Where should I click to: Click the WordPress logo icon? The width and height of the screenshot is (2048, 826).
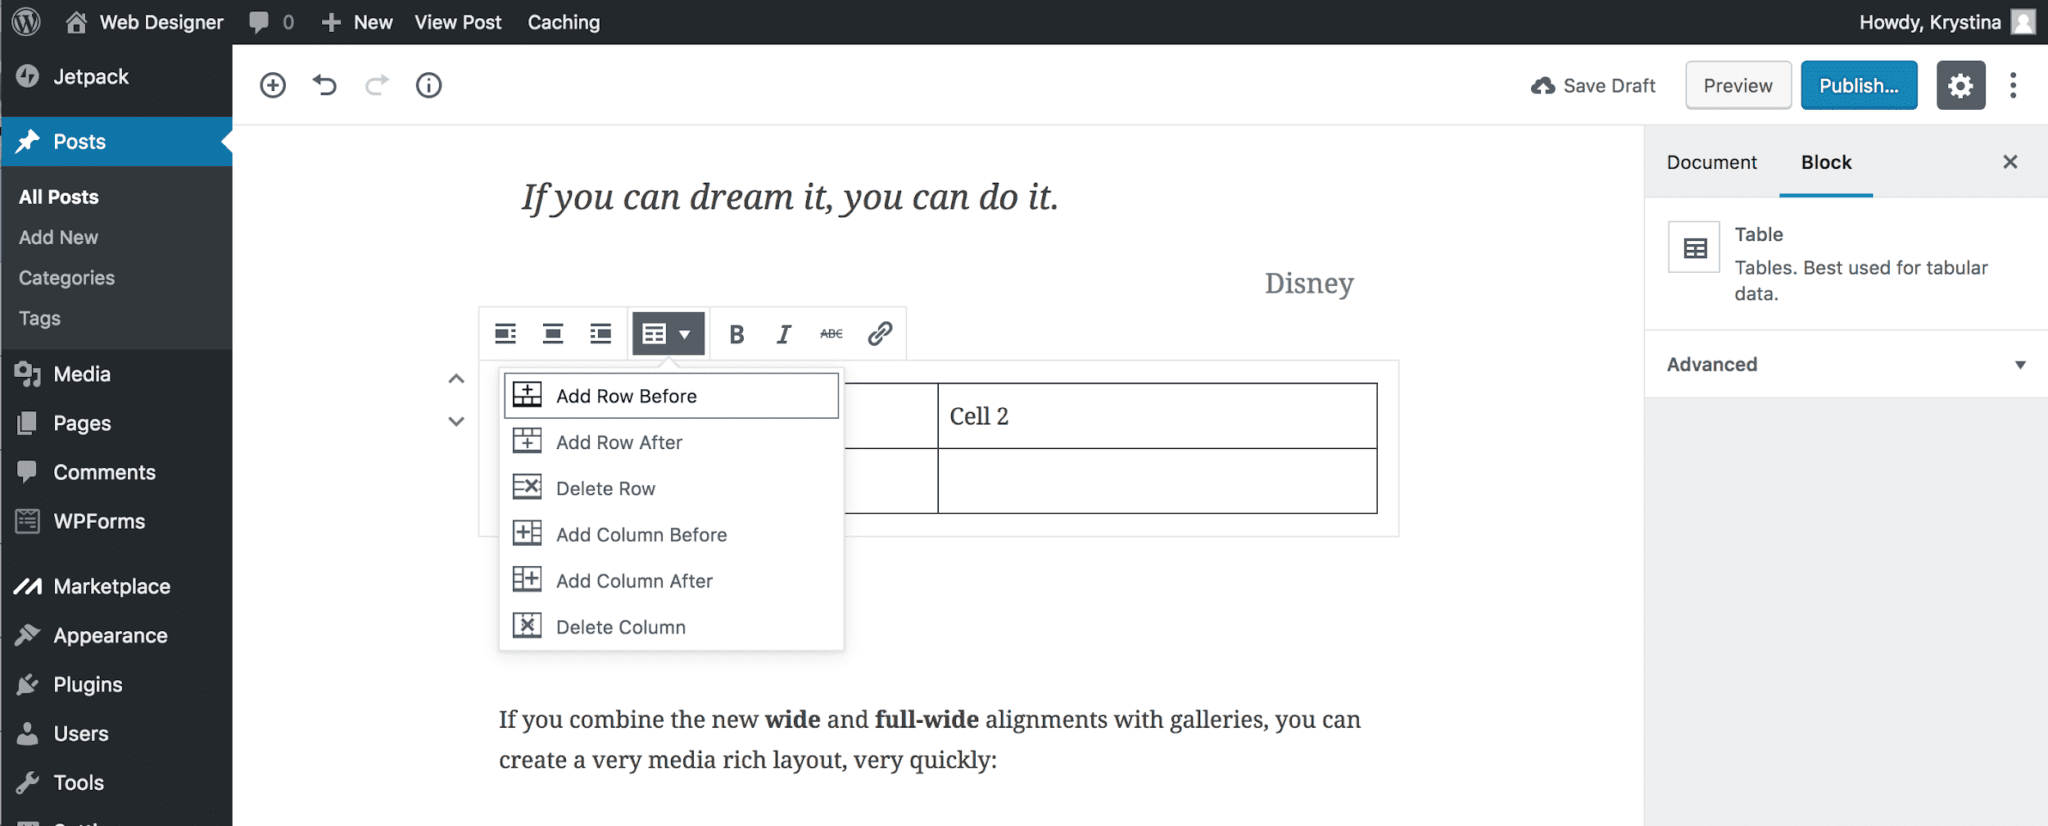[x=27, y=22]
